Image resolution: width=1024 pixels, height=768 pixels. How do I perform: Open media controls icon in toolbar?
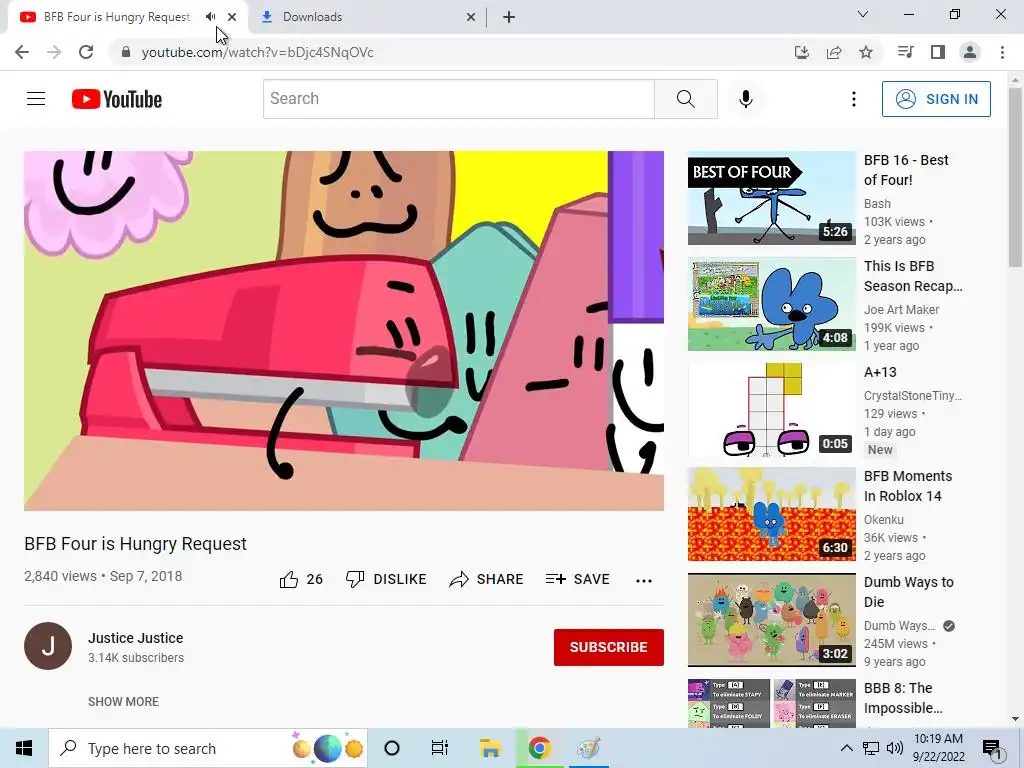906,52
